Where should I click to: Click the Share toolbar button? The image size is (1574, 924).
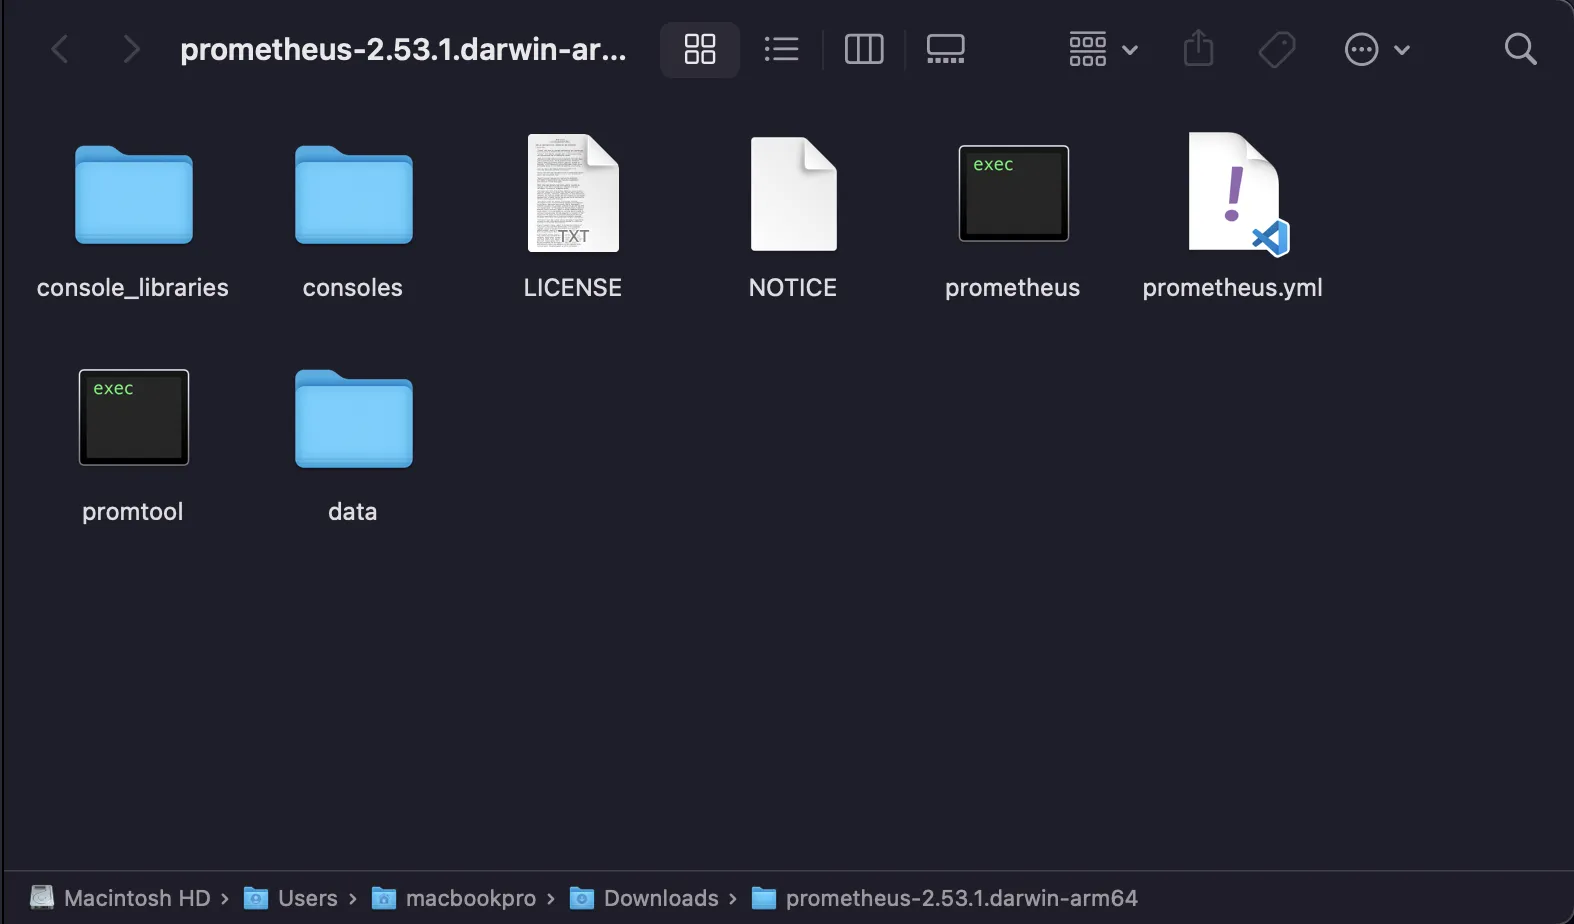1198,48
